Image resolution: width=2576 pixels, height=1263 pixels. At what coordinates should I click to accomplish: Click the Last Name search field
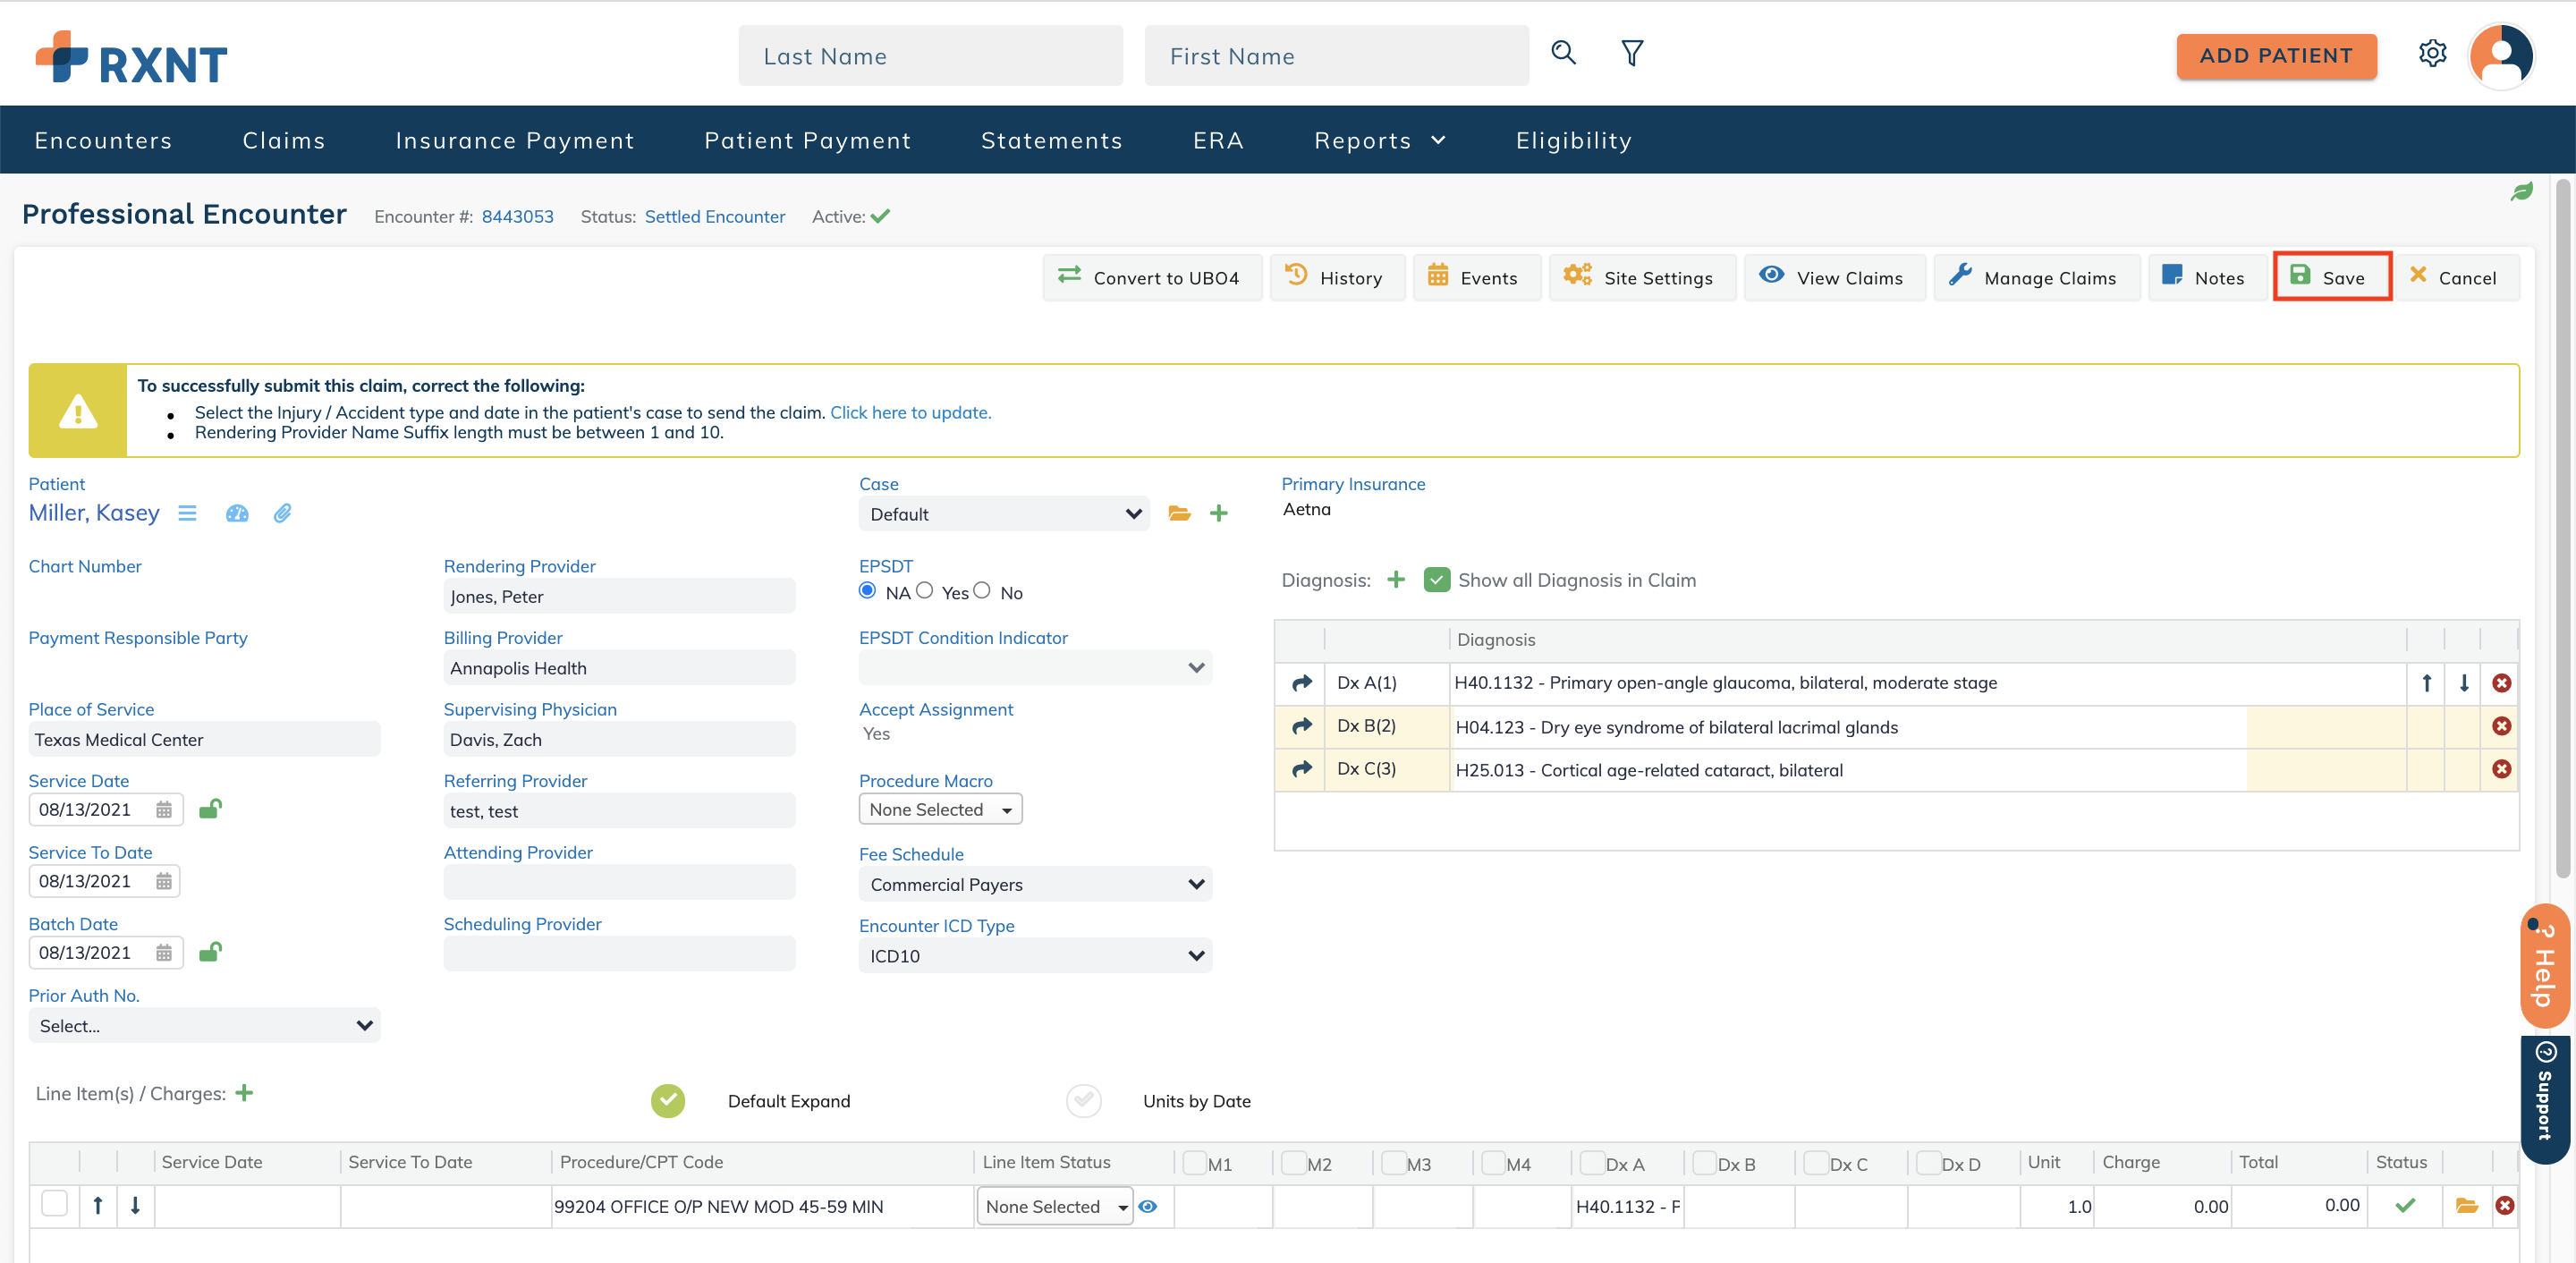point(930,56)
